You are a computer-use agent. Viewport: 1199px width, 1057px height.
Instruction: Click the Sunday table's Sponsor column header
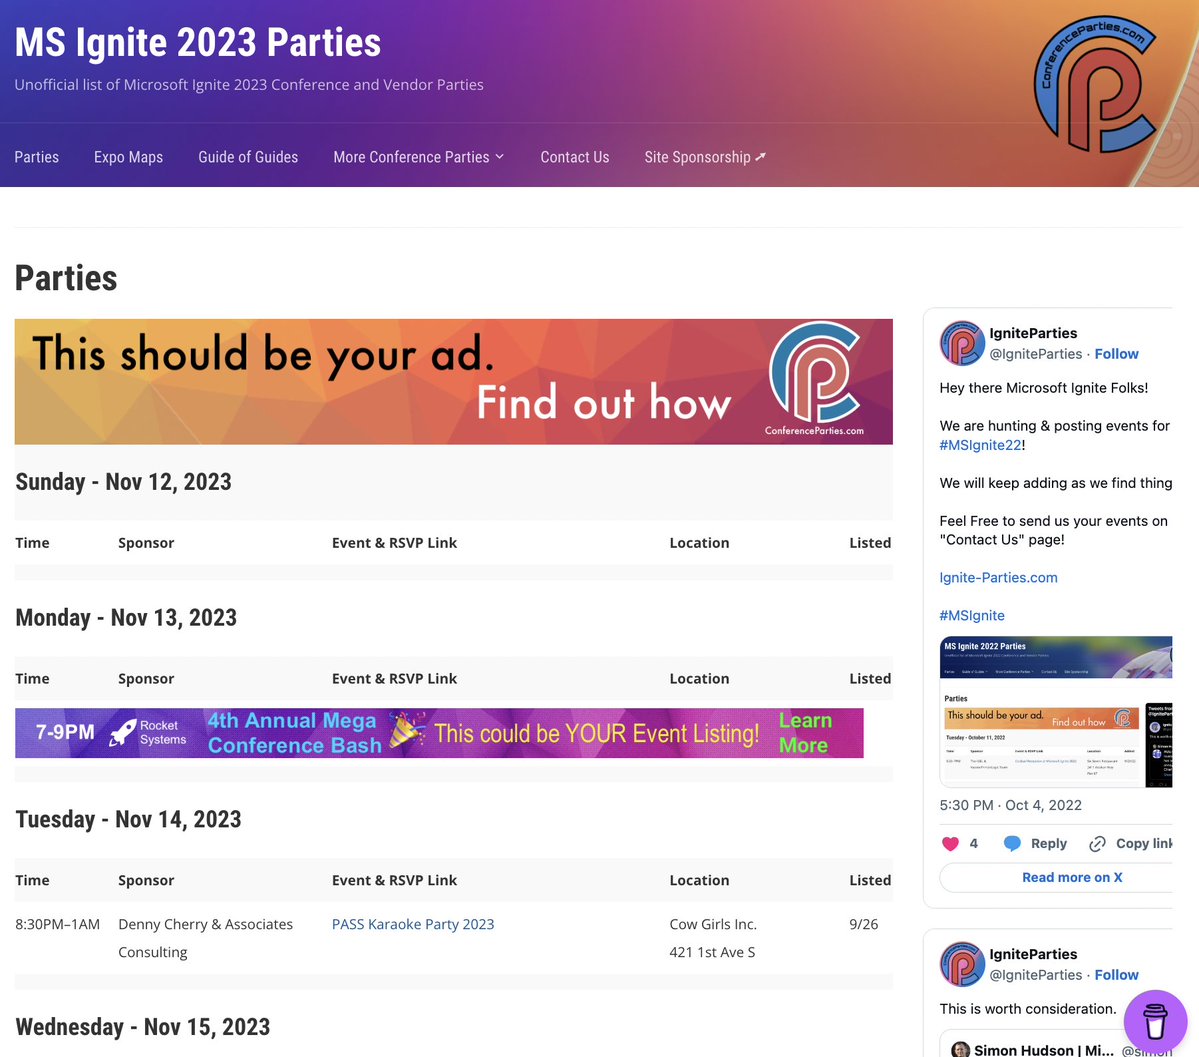(x=146, y=543)
